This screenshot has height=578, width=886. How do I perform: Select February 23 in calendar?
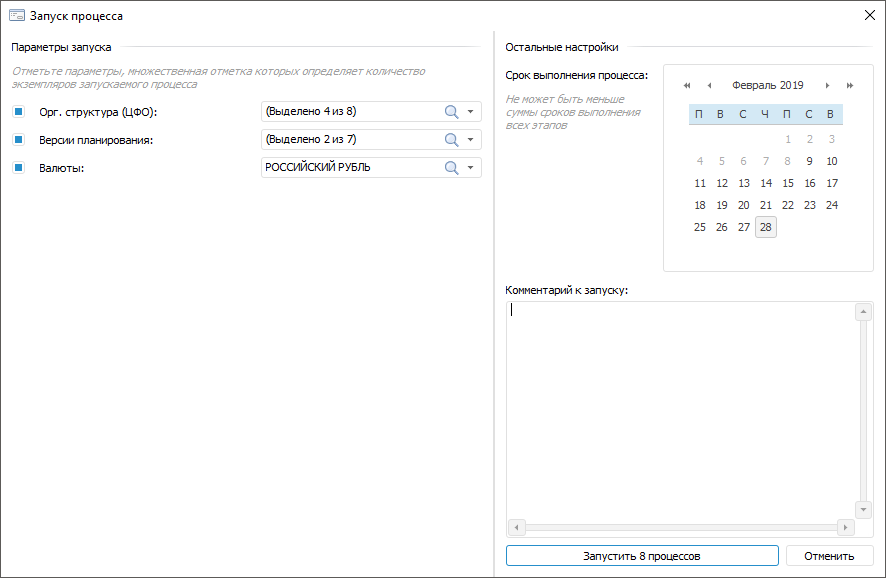pos(810,206)
